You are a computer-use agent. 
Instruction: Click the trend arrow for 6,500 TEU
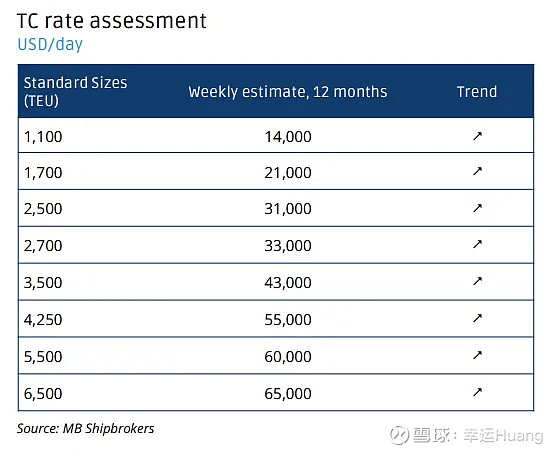tap(478, 392)
